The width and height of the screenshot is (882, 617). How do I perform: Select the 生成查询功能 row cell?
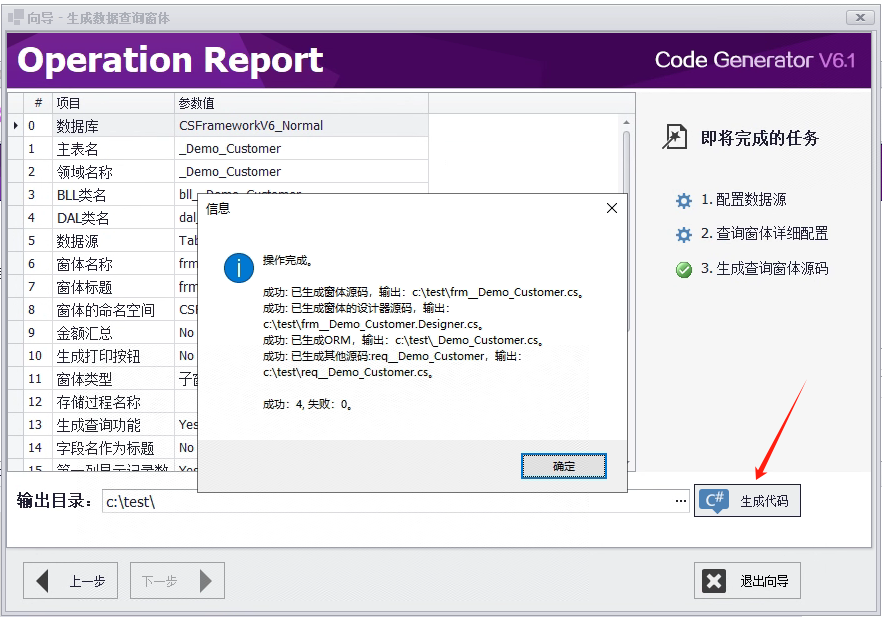(x=113, y=425)
